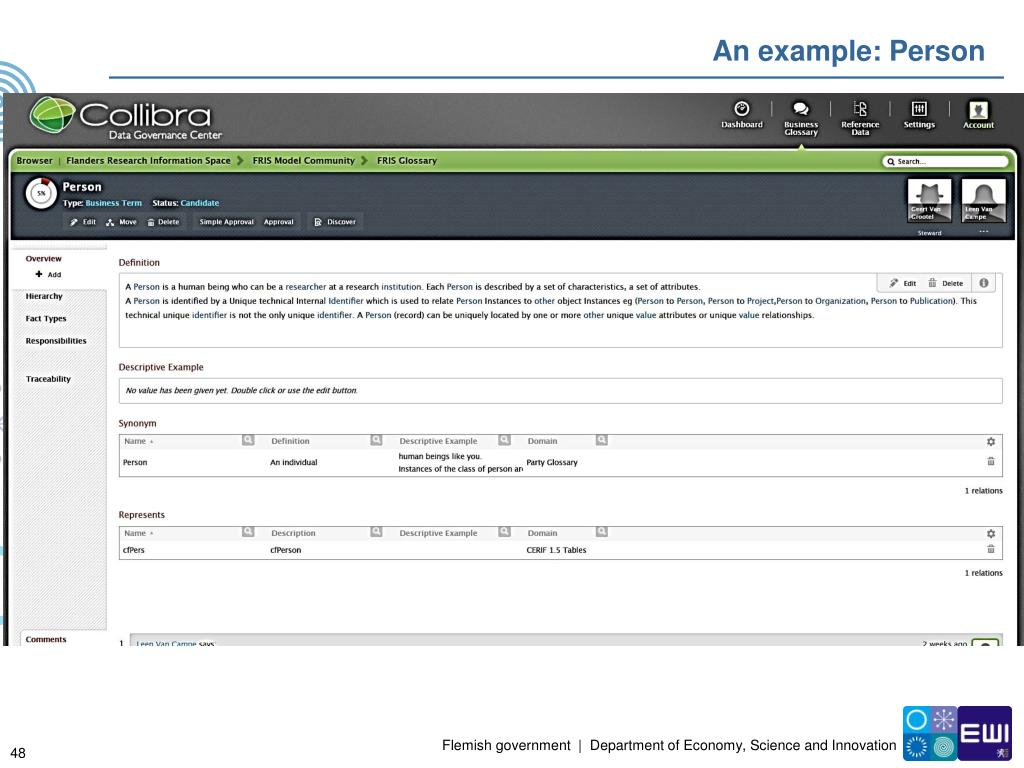Click the Simple Approval button
The height and width of the screenshot is (768, 1024).
pyautogui.click(x=226, y=222)
